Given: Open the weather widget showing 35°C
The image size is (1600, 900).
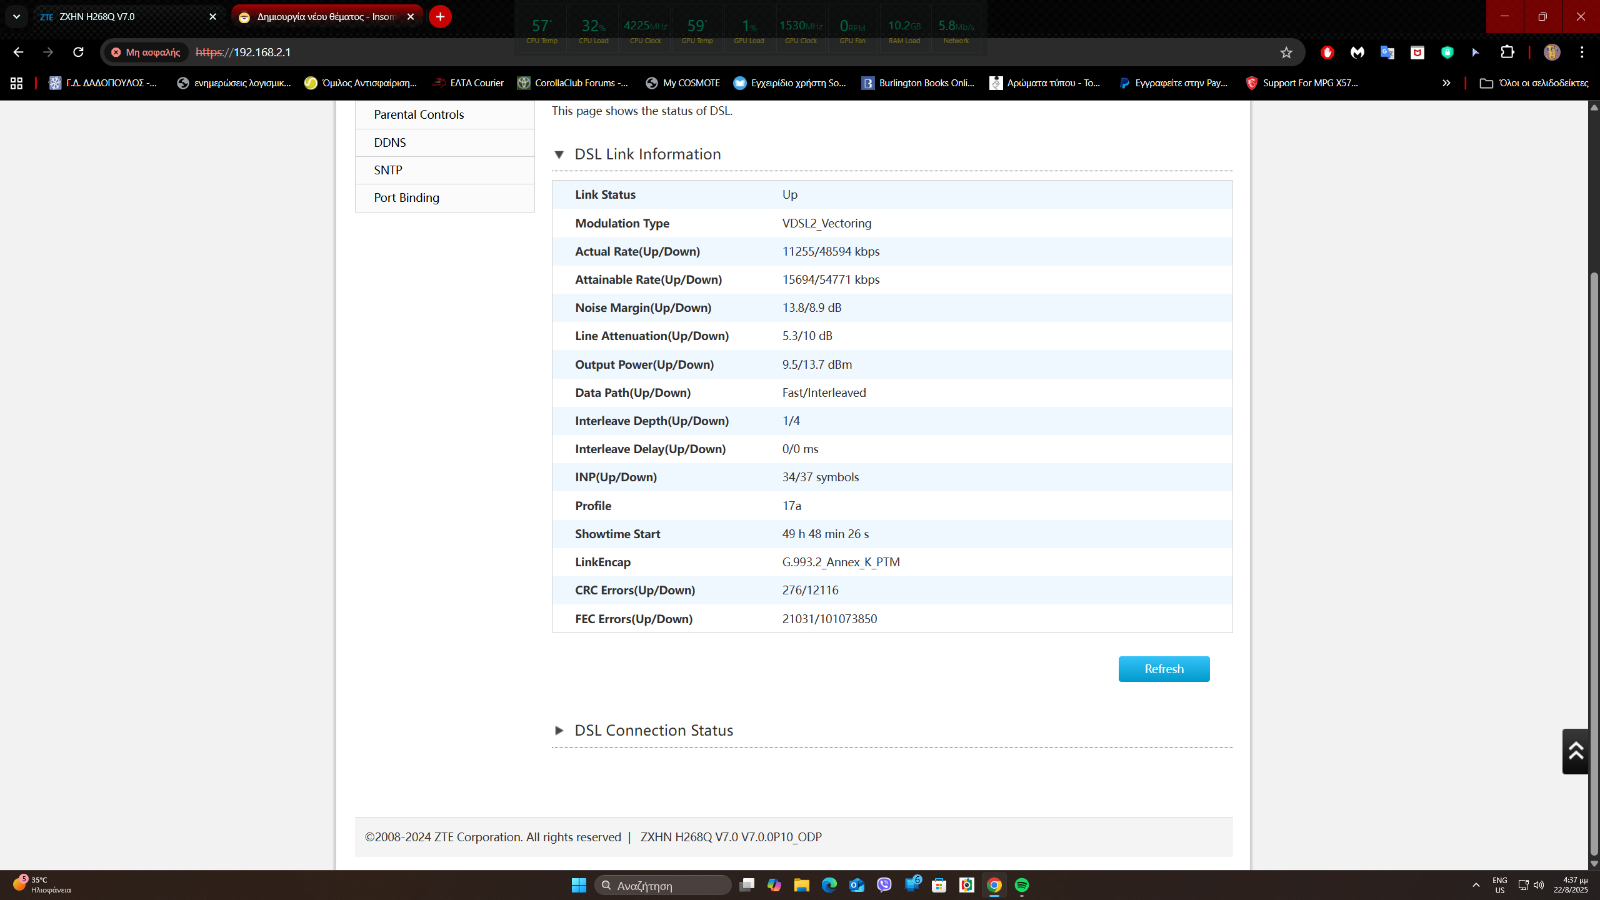Looking at the screenshot, I should (x=42, y=885).
